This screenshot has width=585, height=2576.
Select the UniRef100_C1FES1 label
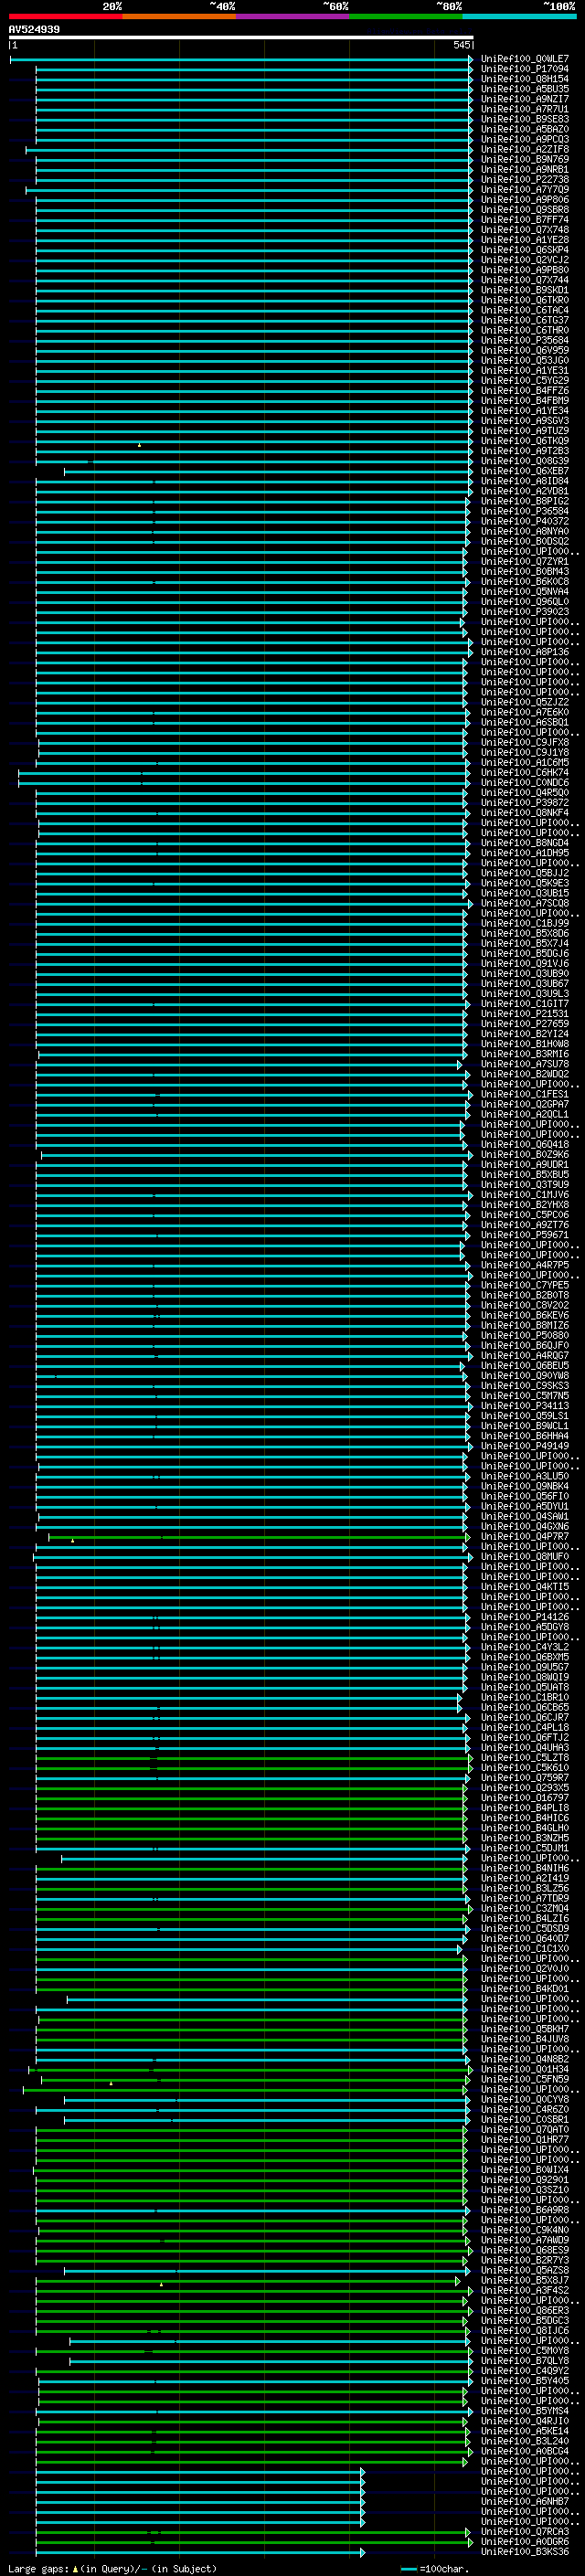[524, 1094]
